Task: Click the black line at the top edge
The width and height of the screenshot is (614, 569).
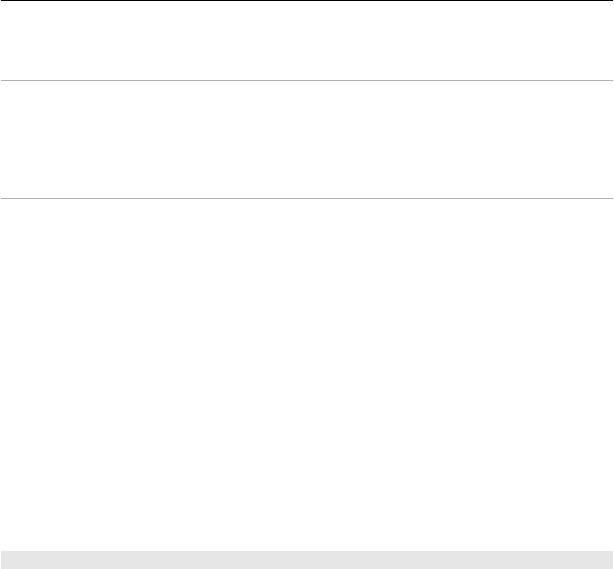Action: tap(307, 1)
